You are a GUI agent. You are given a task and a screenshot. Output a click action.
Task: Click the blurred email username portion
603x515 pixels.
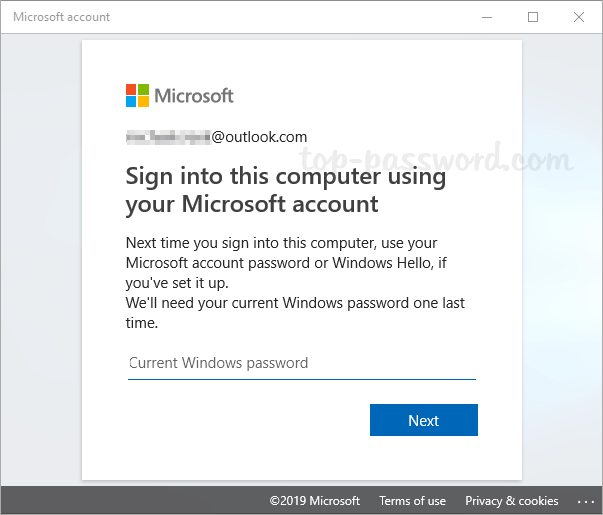pos(168,137)
